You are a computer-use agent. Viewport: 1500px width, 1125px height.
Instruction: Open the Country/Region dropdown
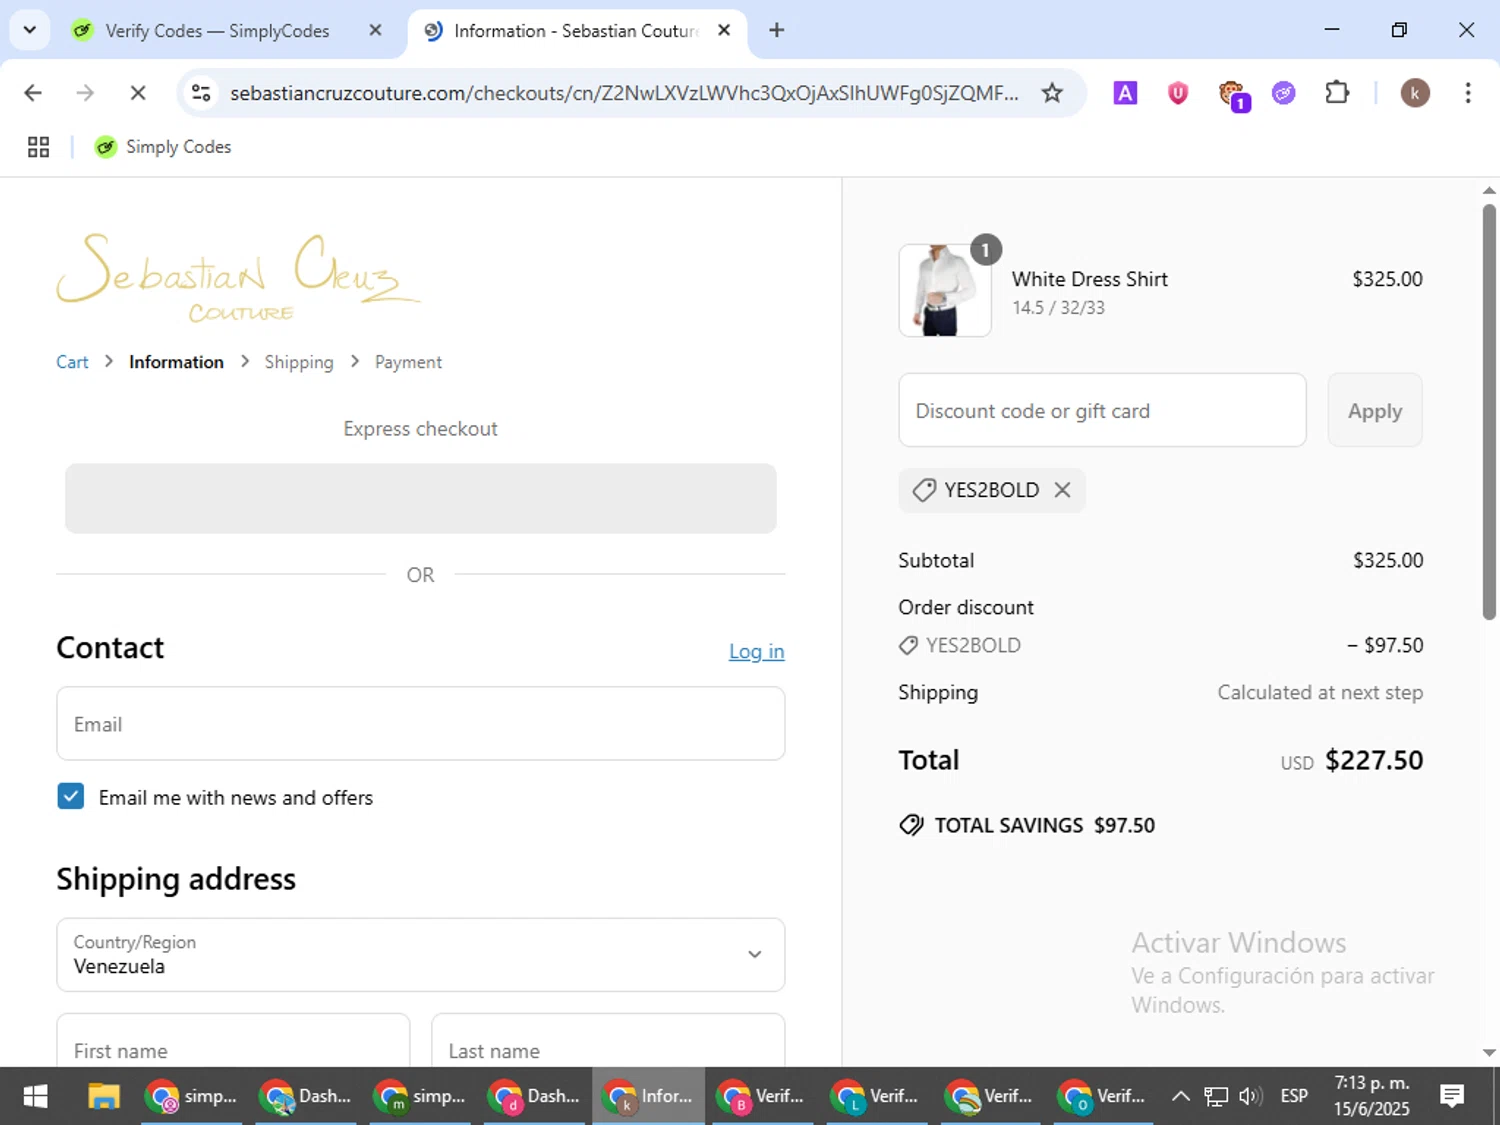pyautogui.click(x=420, y=955)
